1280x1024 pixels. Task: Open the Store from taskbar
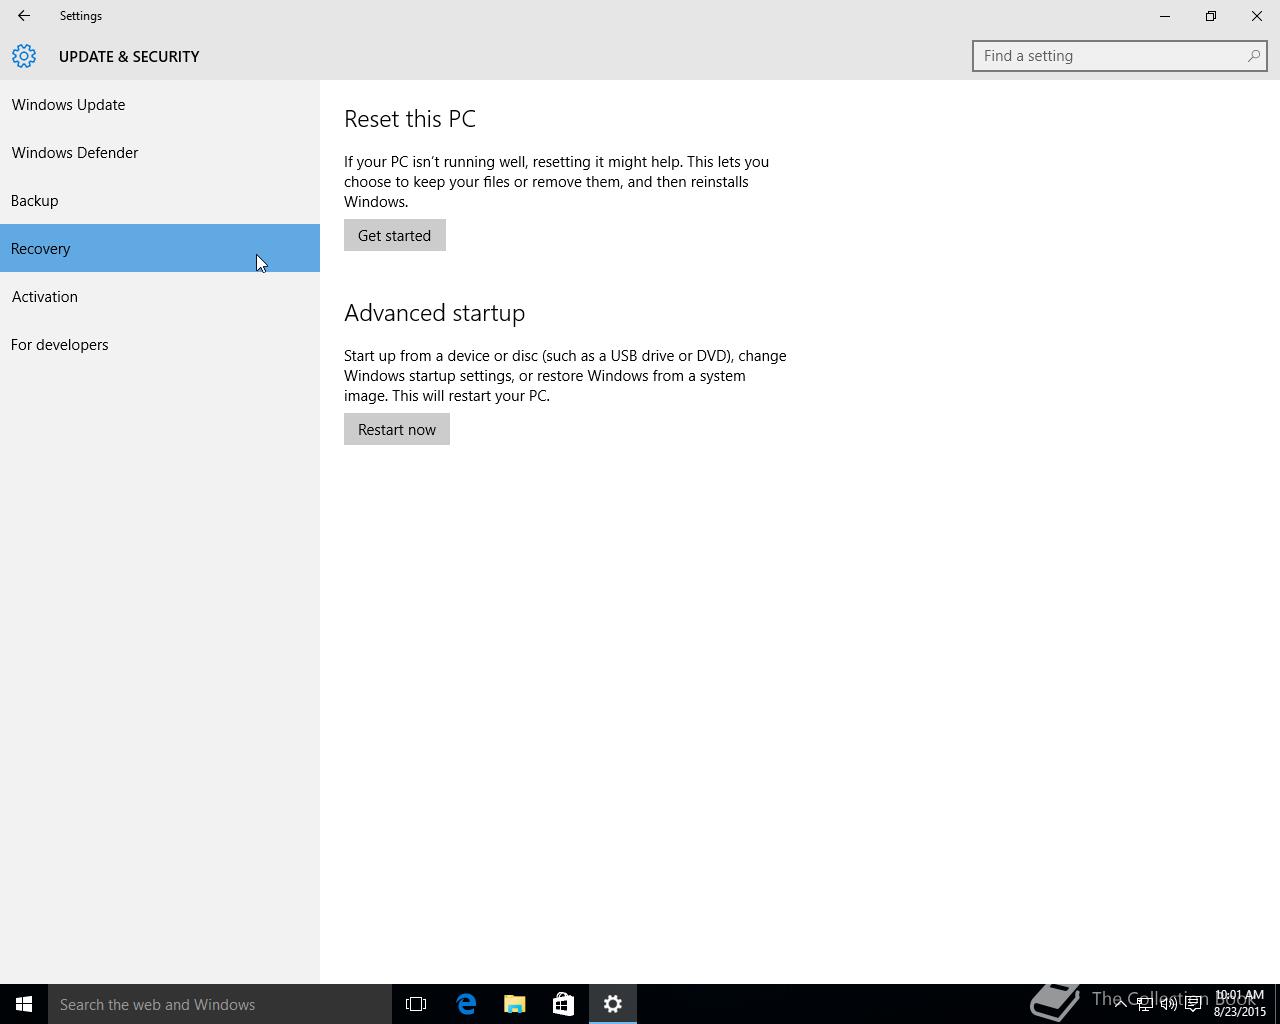click(x=563, y=1004)
